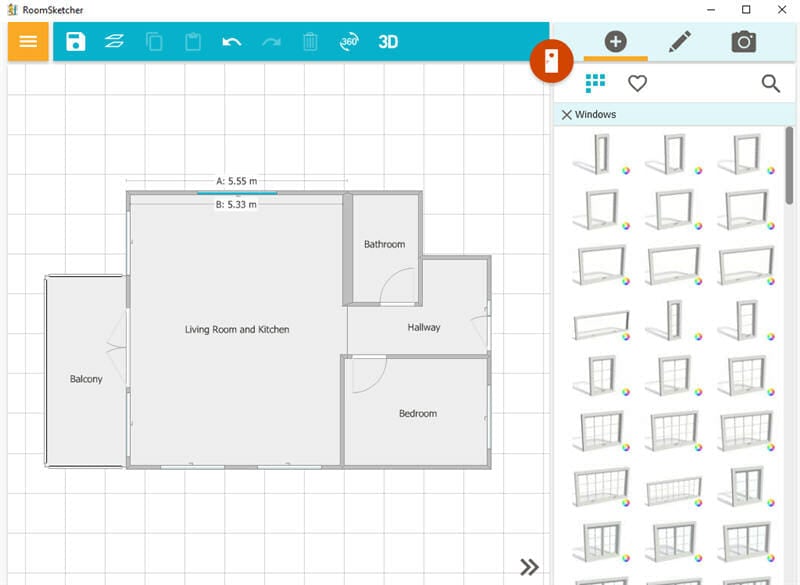Select the camera tab
Screen dimensions: 800x585
click(x=743, y=42)
